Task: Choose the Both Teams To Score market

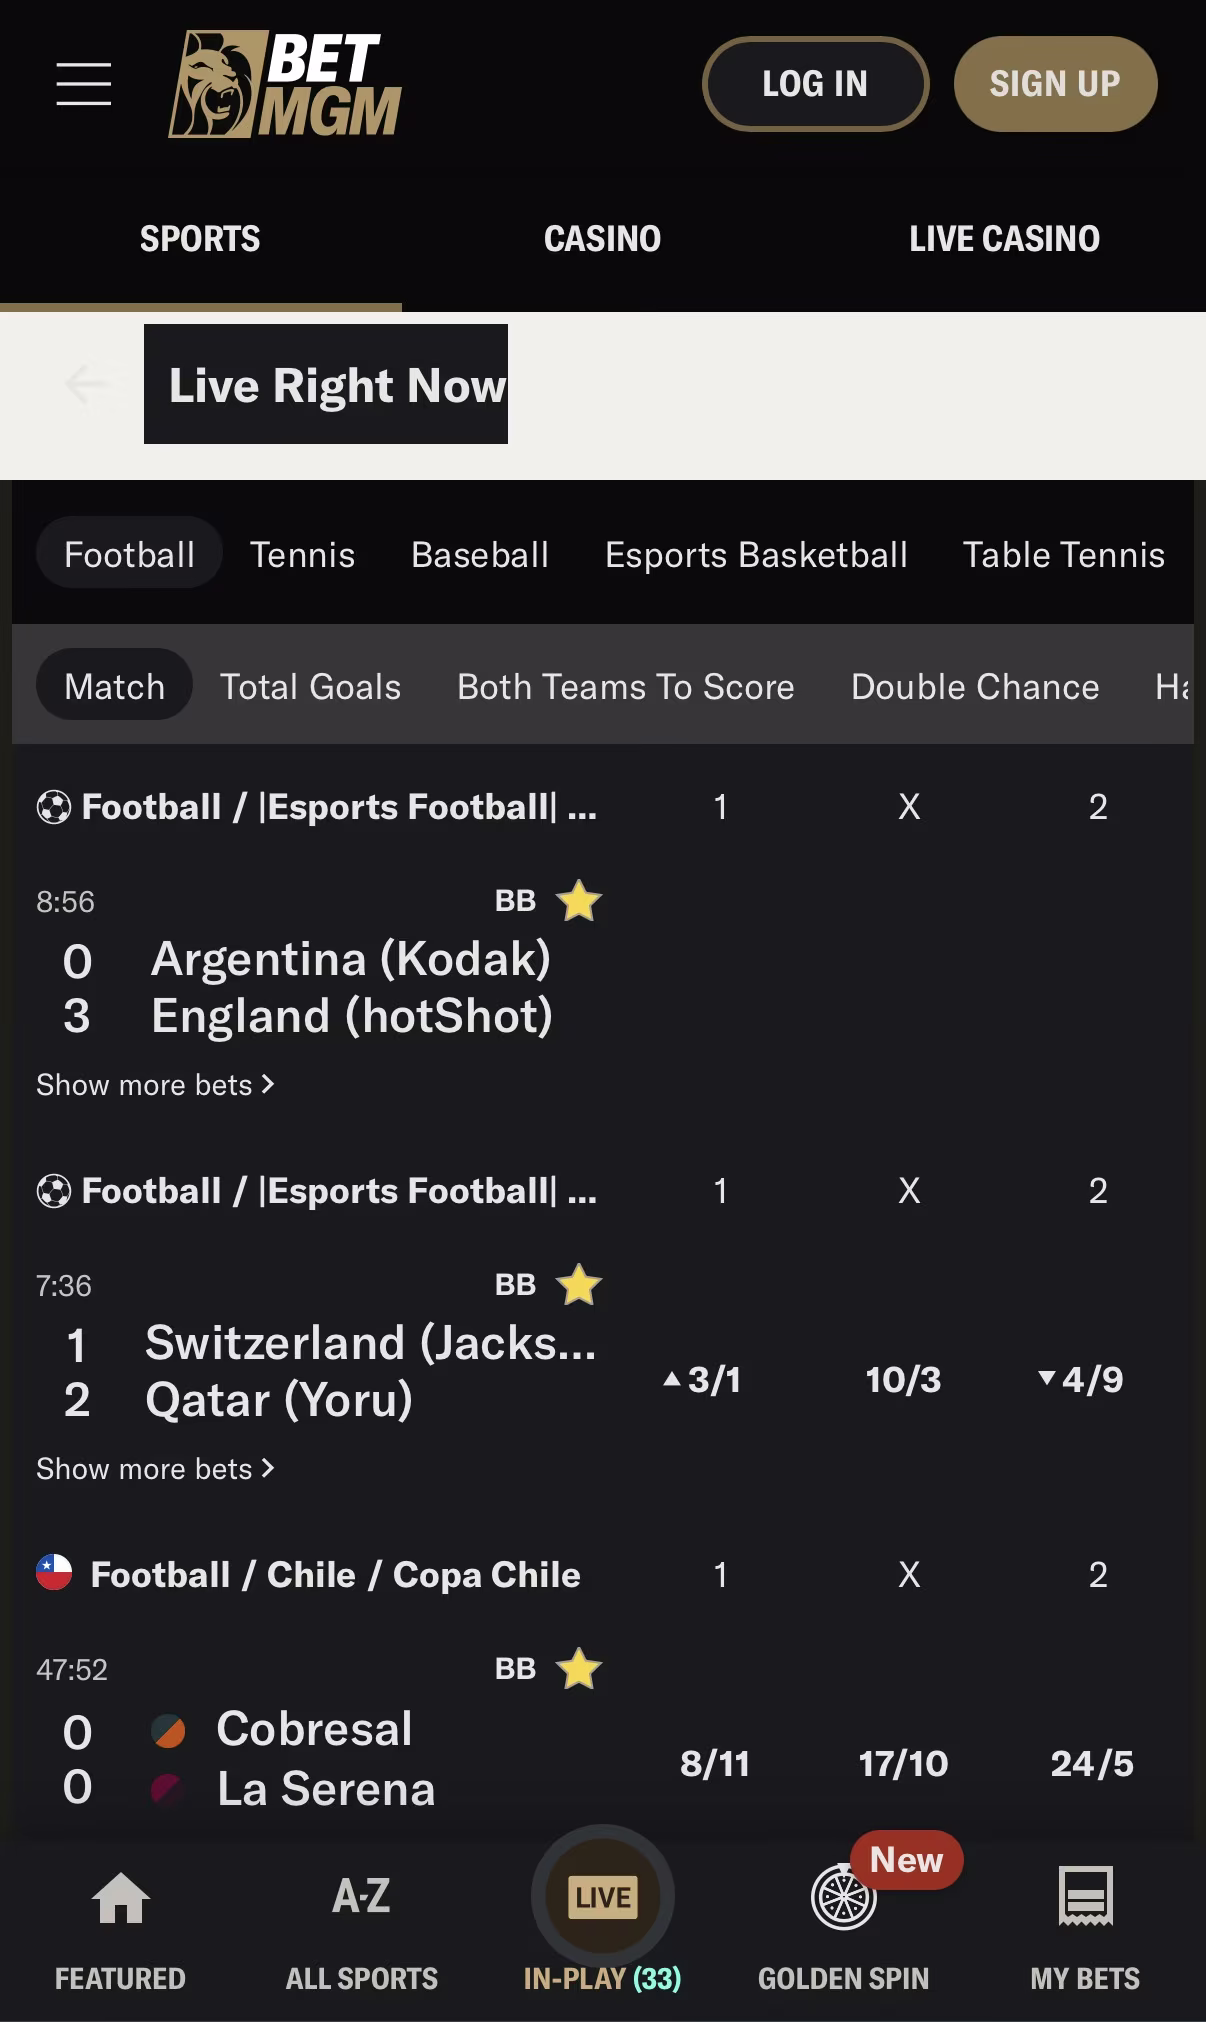Action: point(626,687)
